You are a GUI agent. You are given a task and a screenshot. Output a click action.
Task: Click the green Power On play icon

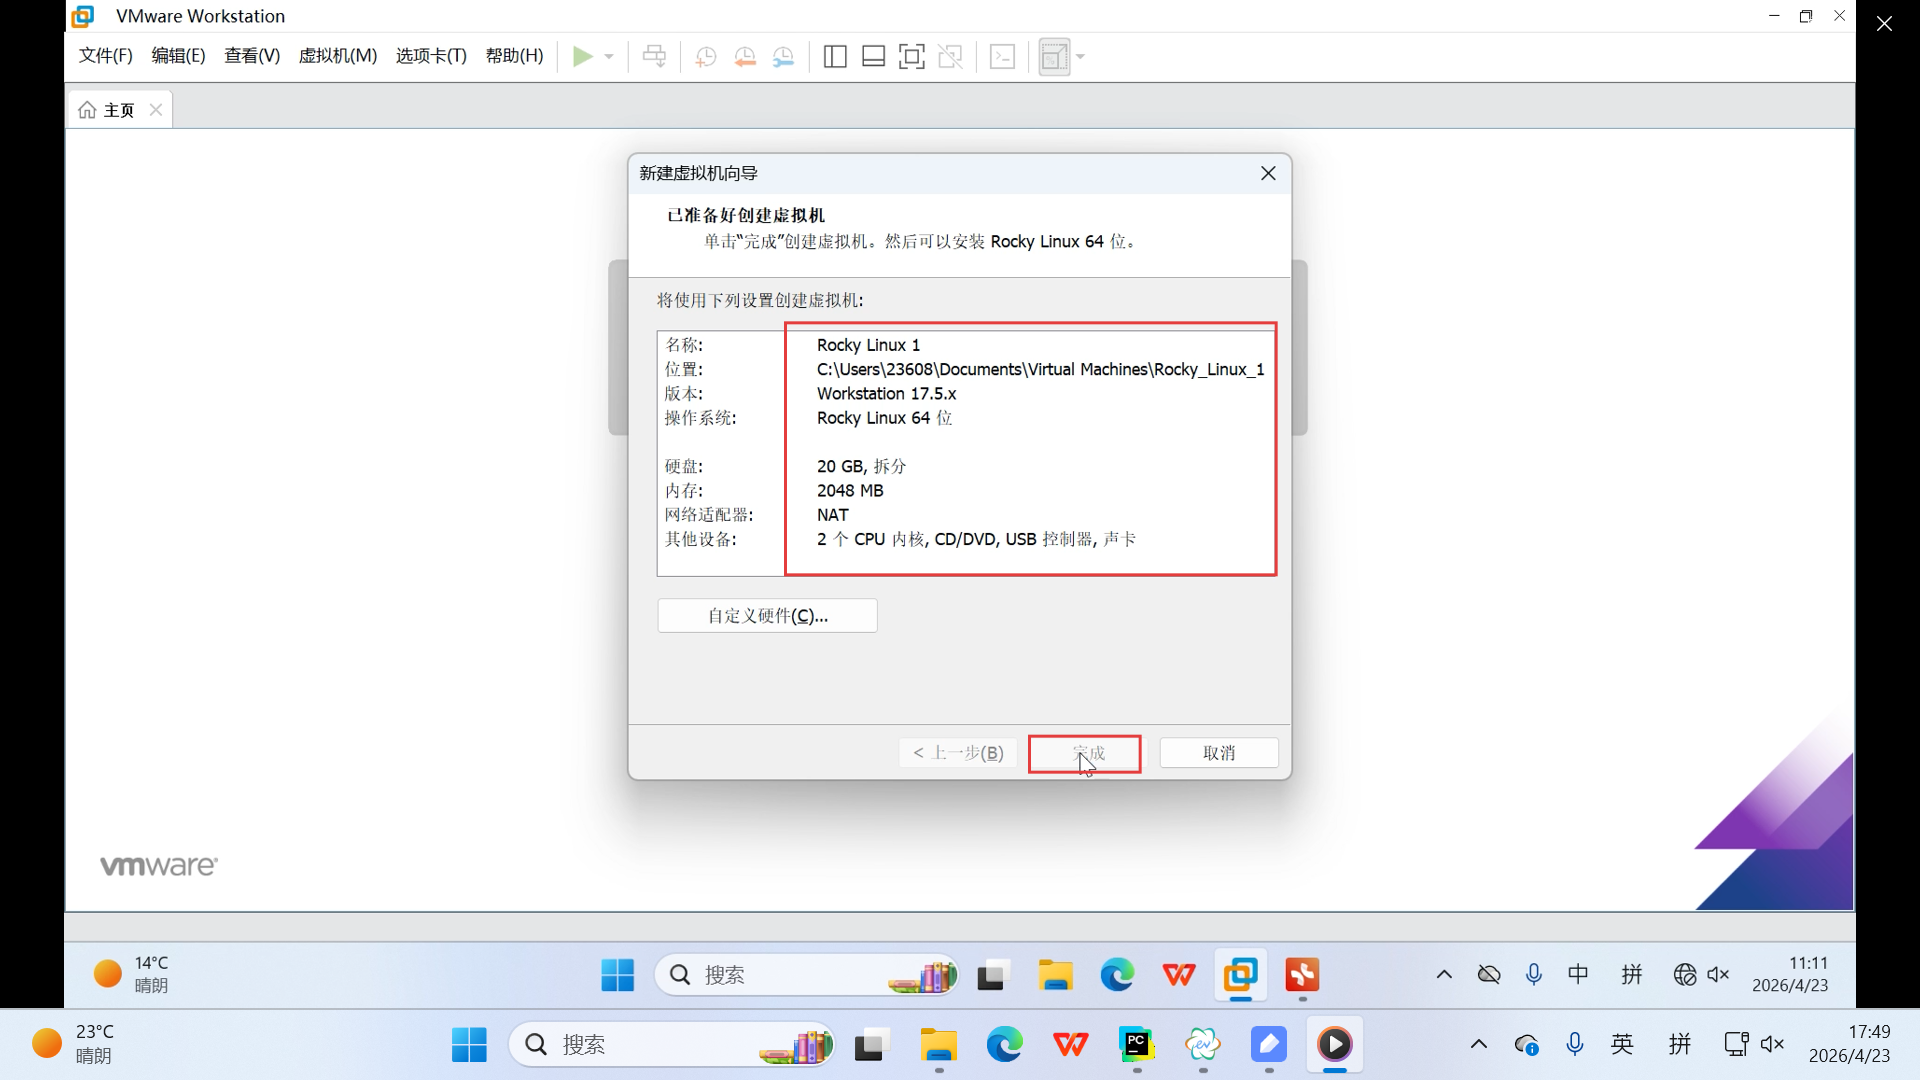click(582, 56)
